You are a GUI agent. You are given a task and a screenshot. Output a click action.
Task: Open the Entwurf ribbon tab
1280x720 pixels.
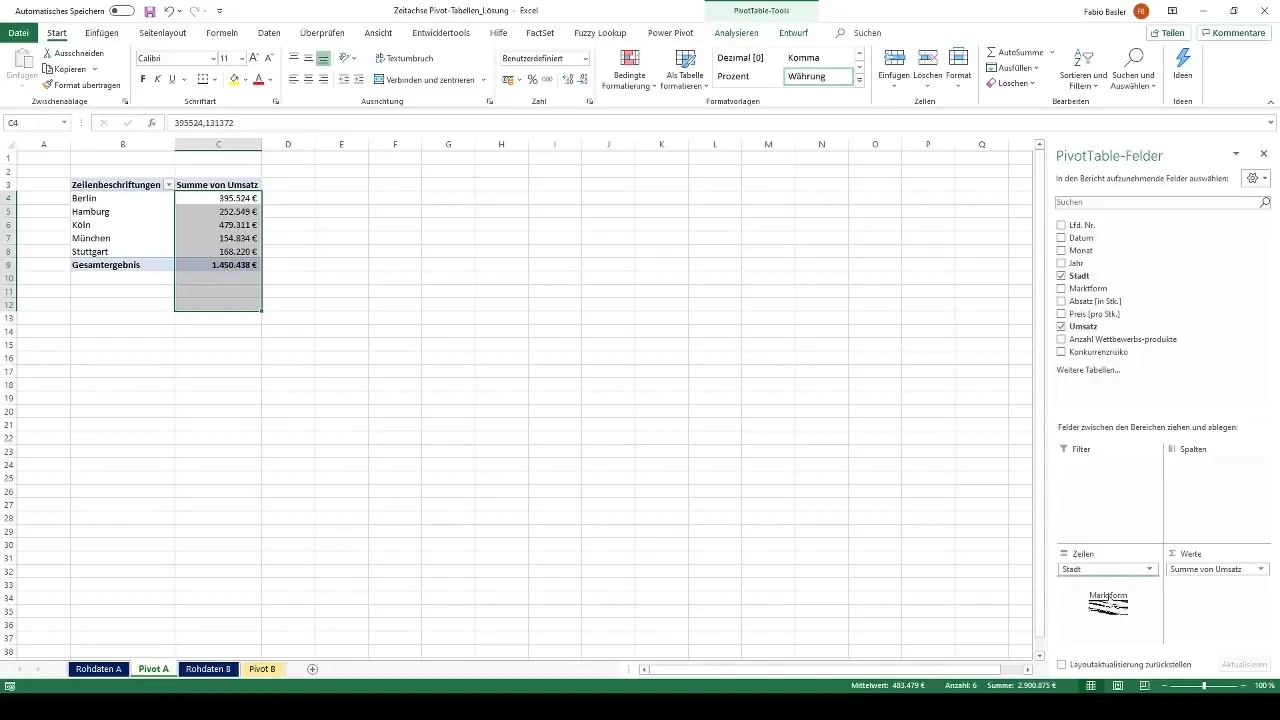coord(793,33)
